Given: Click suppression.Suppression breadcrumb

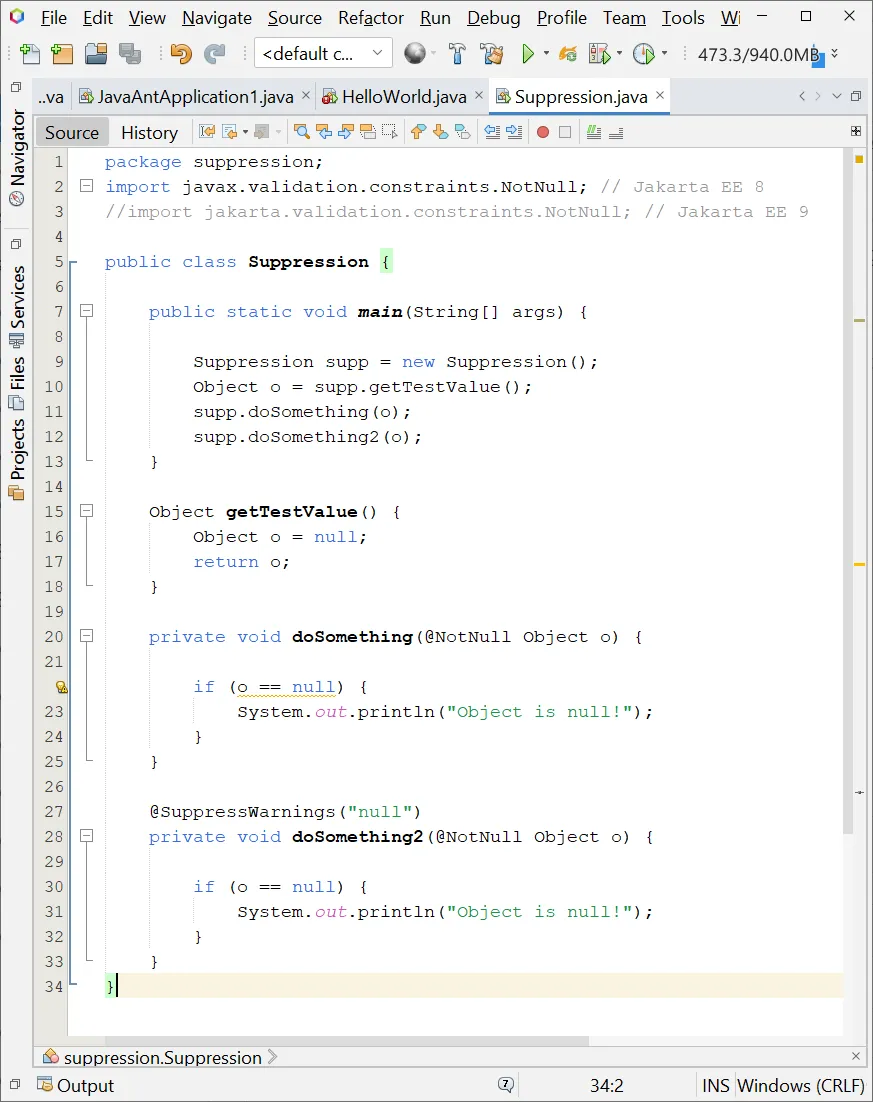Looking at the screenshot, I should pos(162,1057).
